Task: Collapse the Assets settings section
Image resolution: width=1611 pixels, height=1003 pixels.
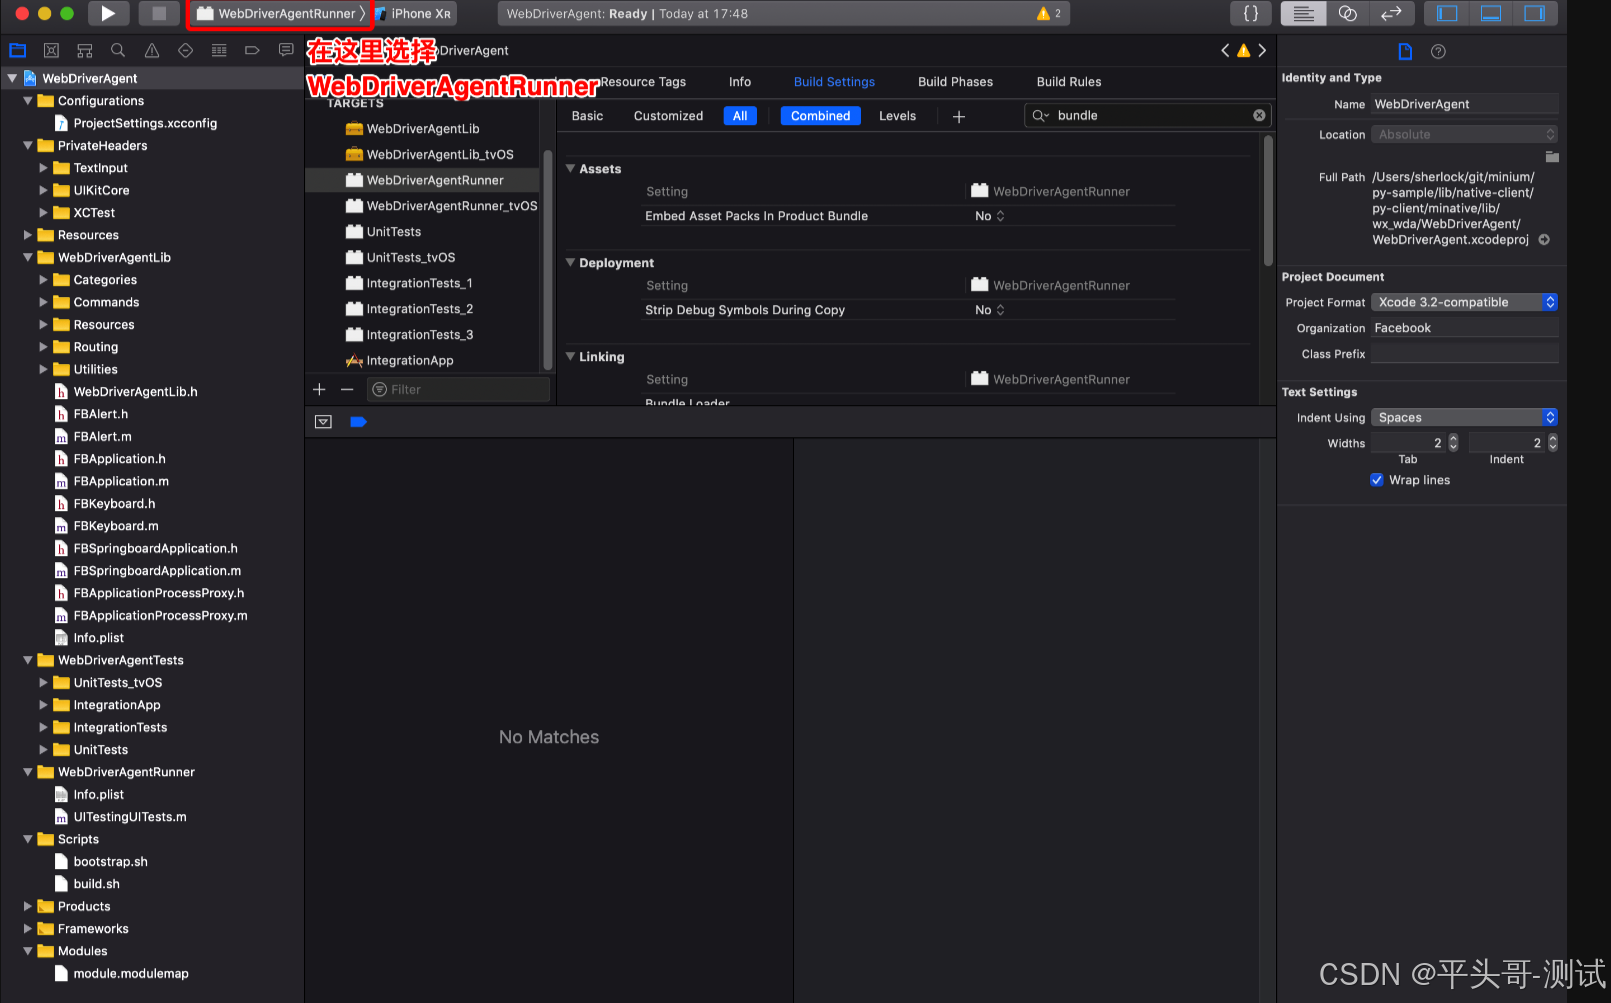Action: point(570,169)
